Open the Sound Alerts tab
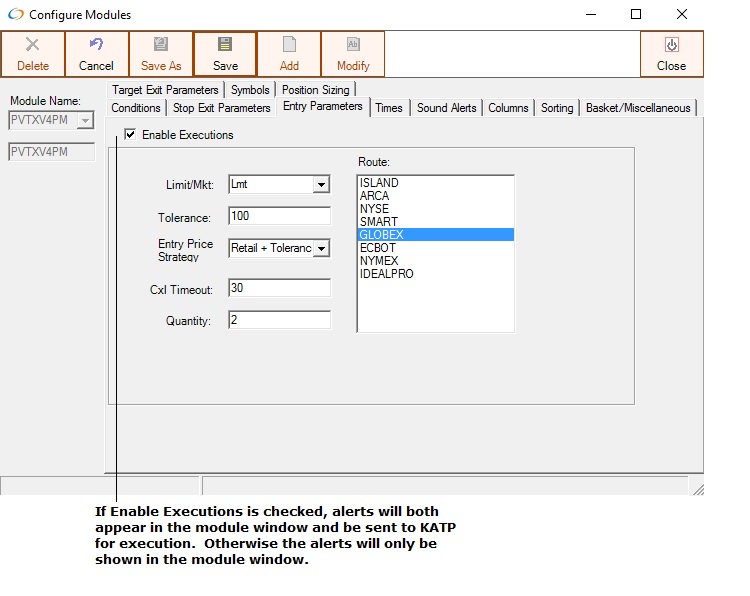The height and width of the screenshot is (596, 750). pyautogui.click(x=446, y=108)
